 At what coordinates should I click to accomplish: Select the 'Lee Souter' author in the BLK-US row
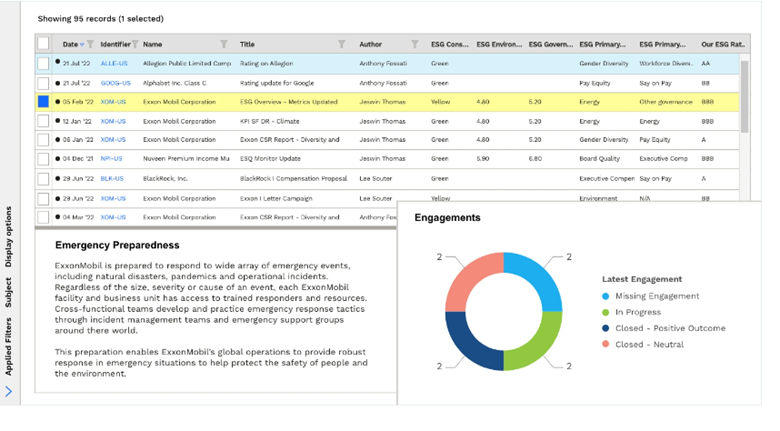coord(376,179)
